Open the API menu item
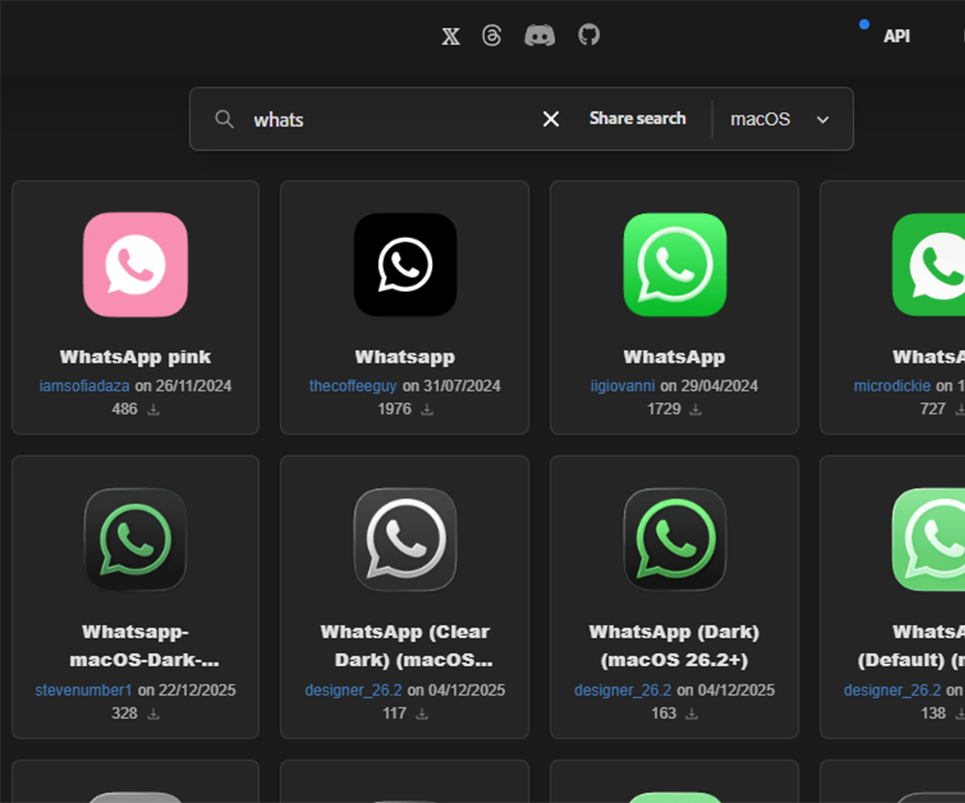Image resolution: width=965 pixels, height=803 pixels. (897, 36)
